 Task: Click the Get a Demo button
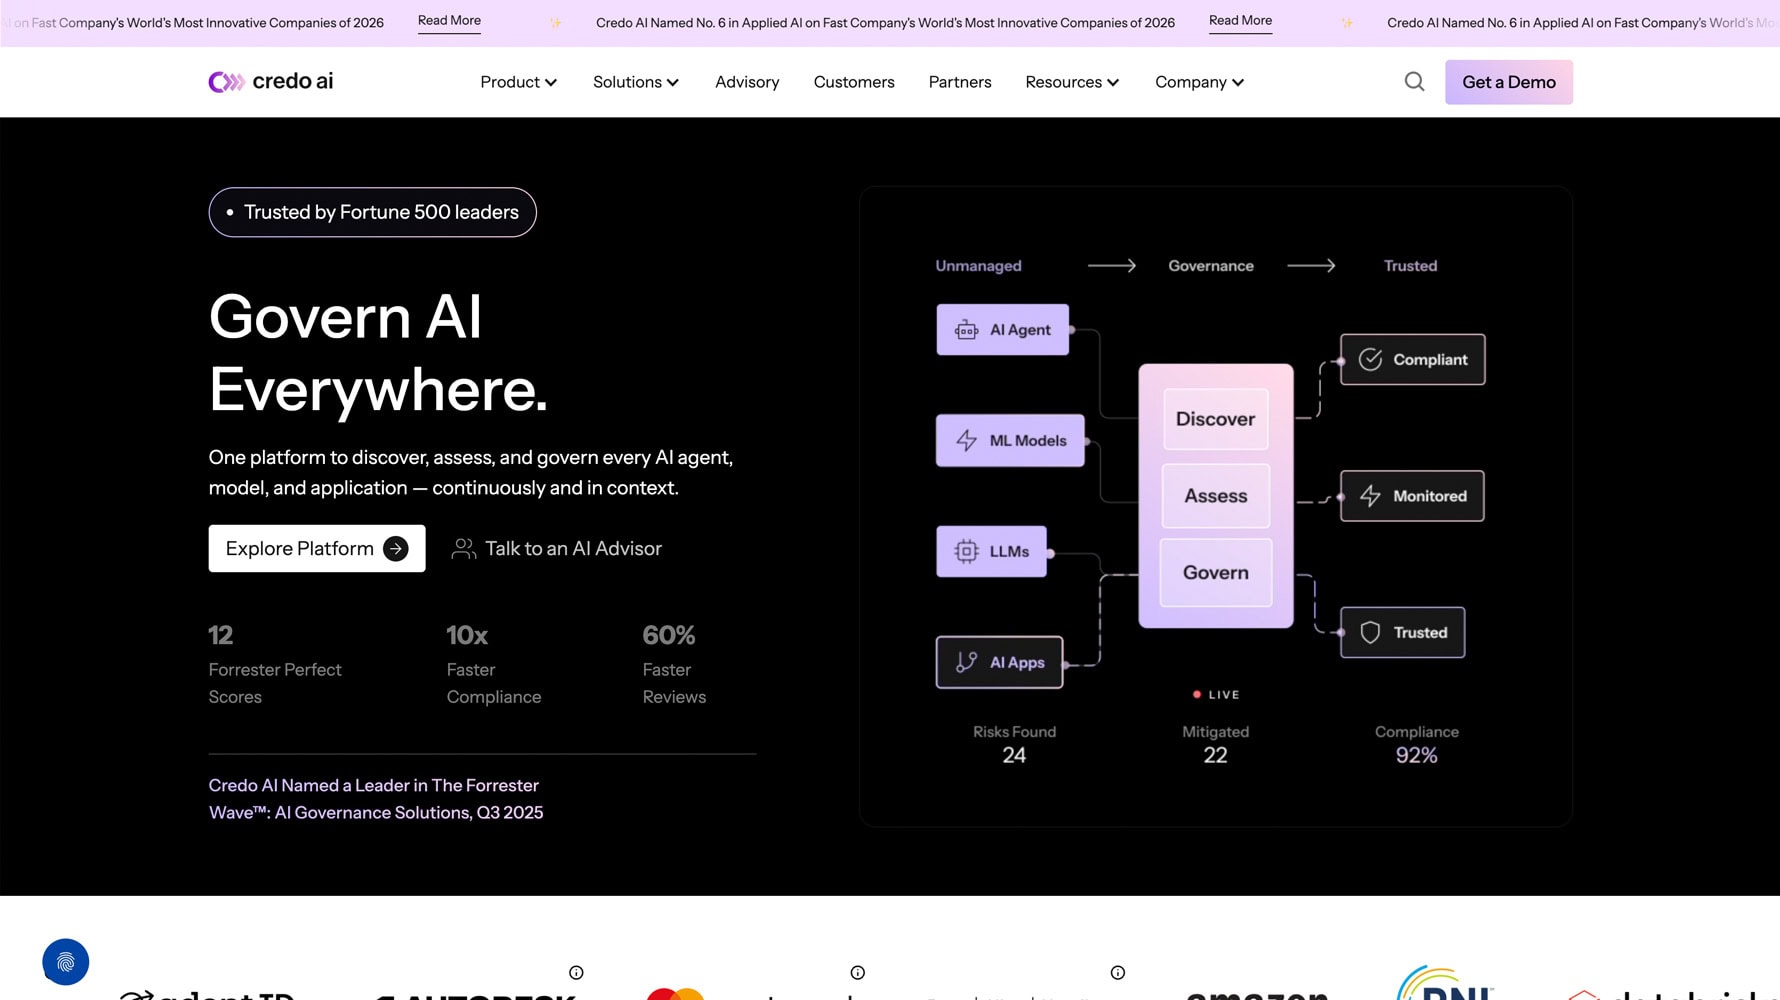coord(1508,82)
